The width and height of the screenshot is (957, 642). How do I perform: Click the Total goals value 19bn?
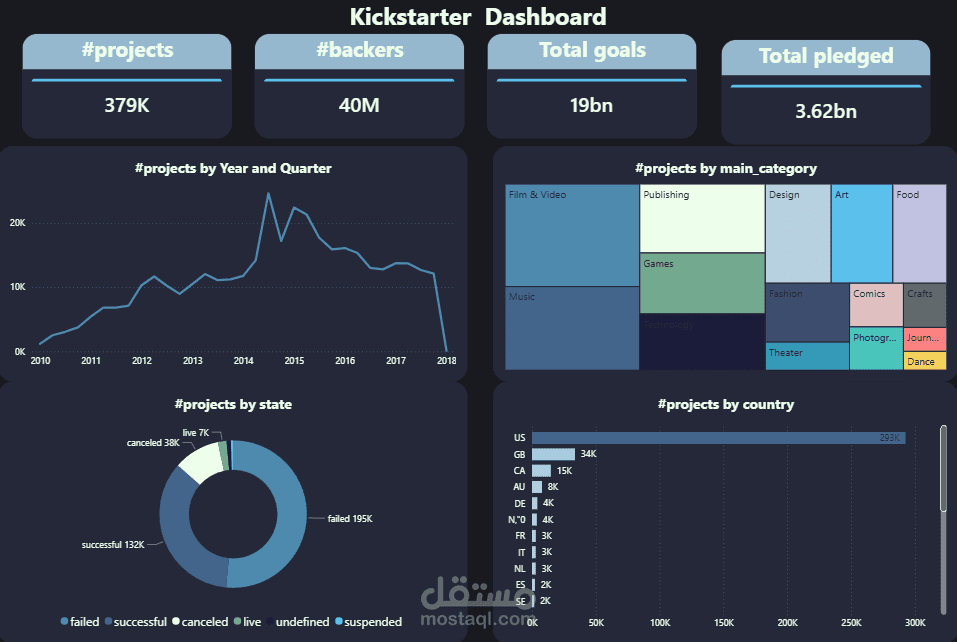(591, 106)
